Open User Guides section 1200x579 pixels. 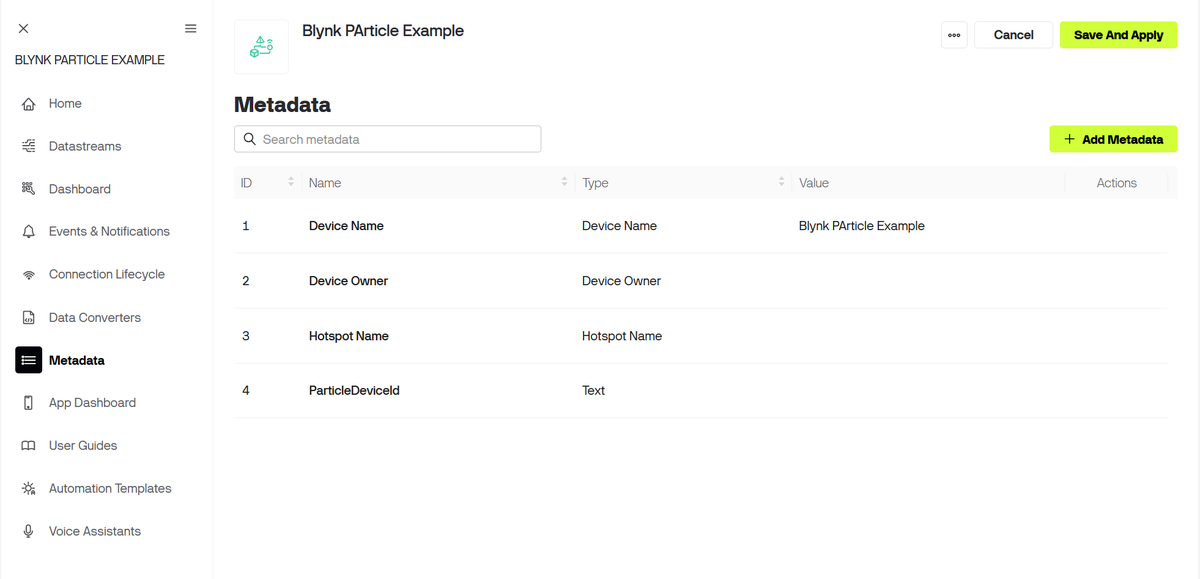83,446
